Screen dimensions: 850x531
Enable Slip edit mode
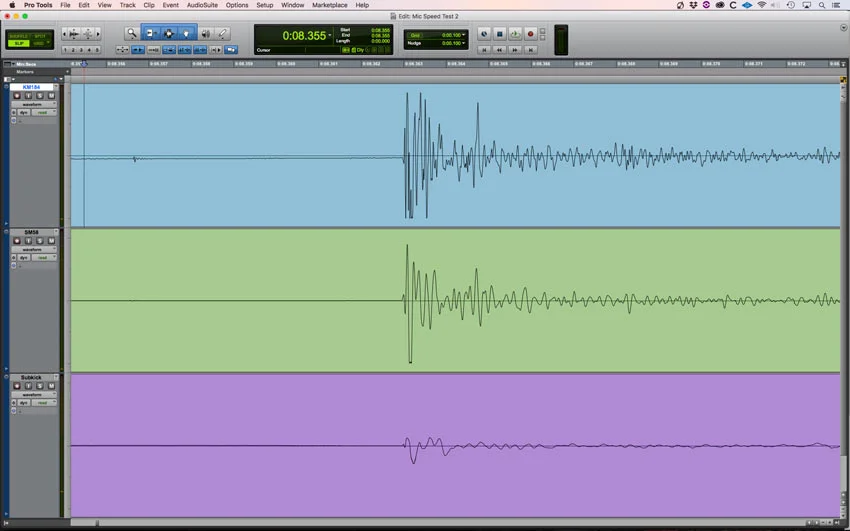pyautogui.click(x=19, y=43)
